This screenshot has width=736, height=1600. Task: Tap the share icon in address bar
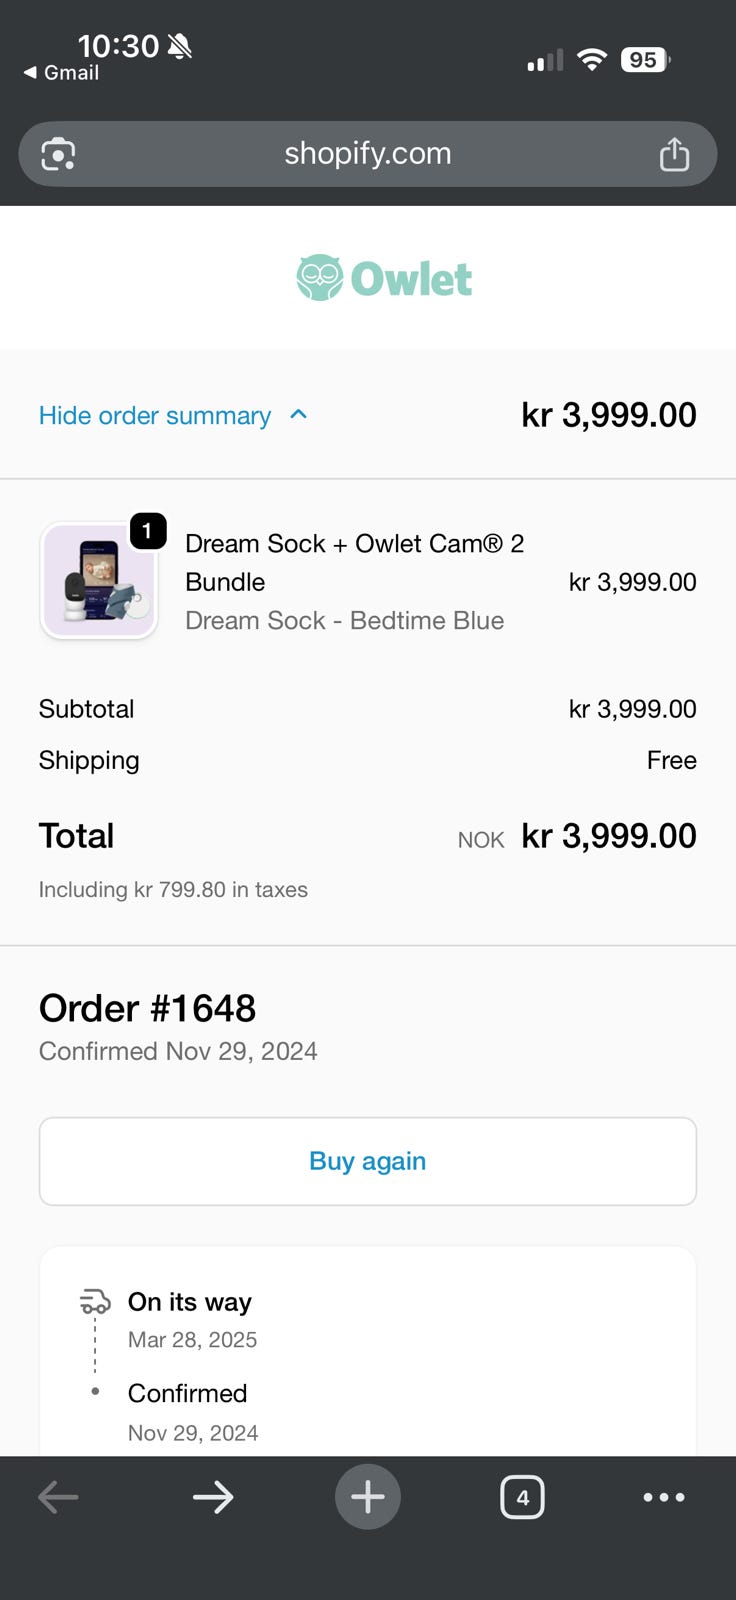674,154
